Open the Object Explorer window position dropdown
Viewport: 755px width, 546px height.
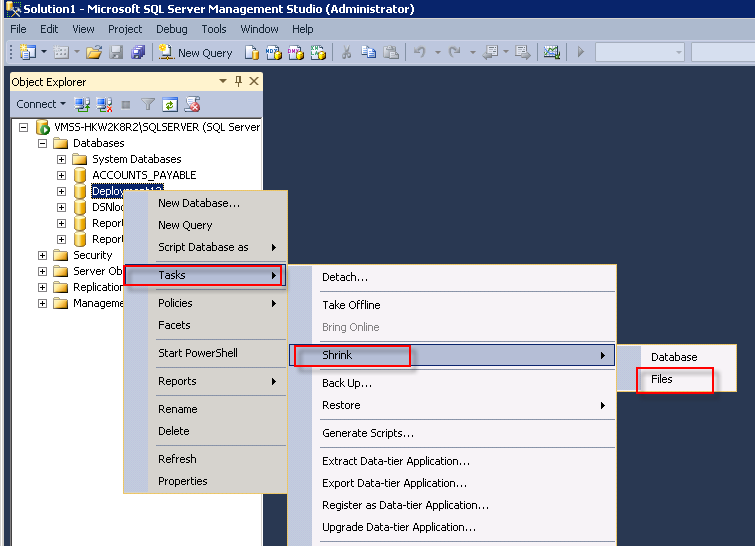tap(222, 81)
